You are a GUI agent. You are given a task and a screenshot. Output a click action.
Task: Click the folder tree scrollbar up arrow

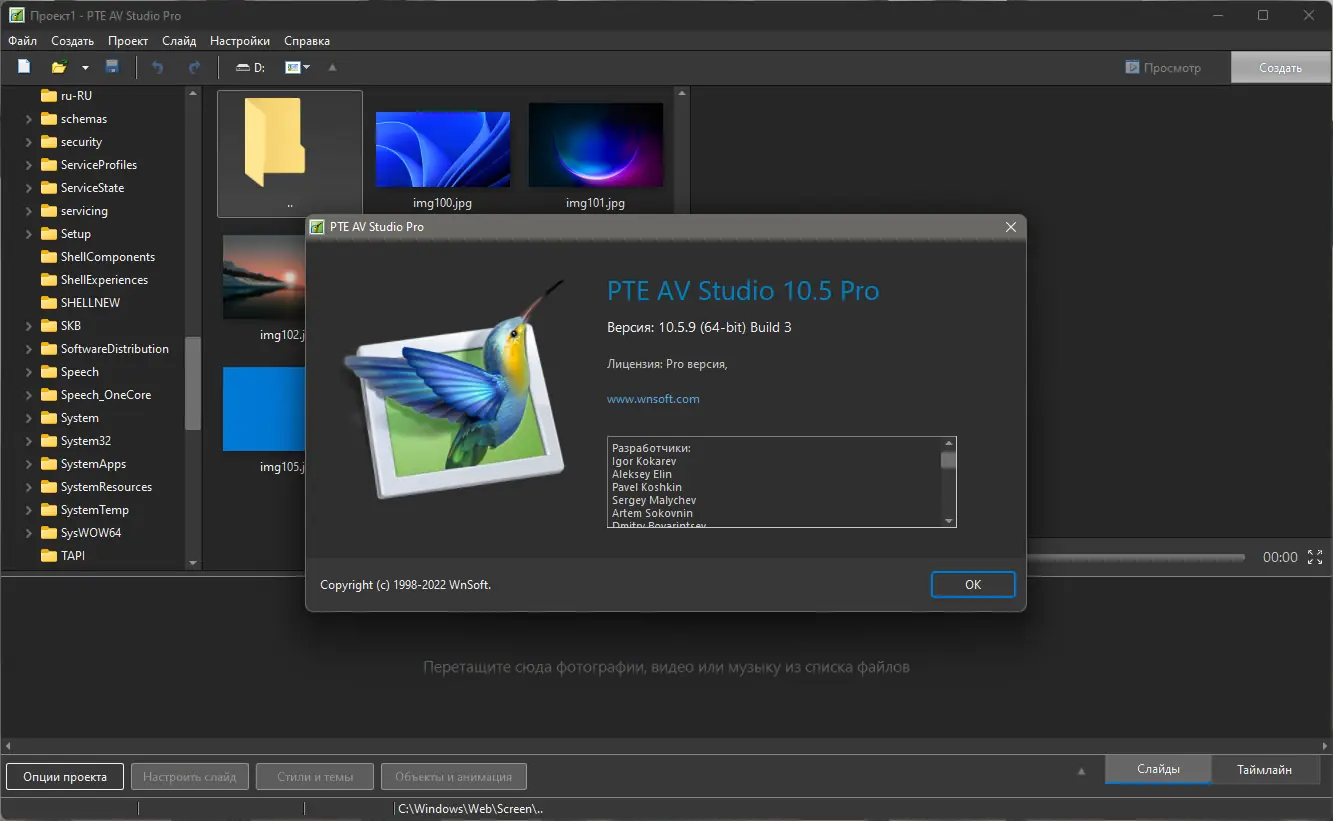coord(193,95)
